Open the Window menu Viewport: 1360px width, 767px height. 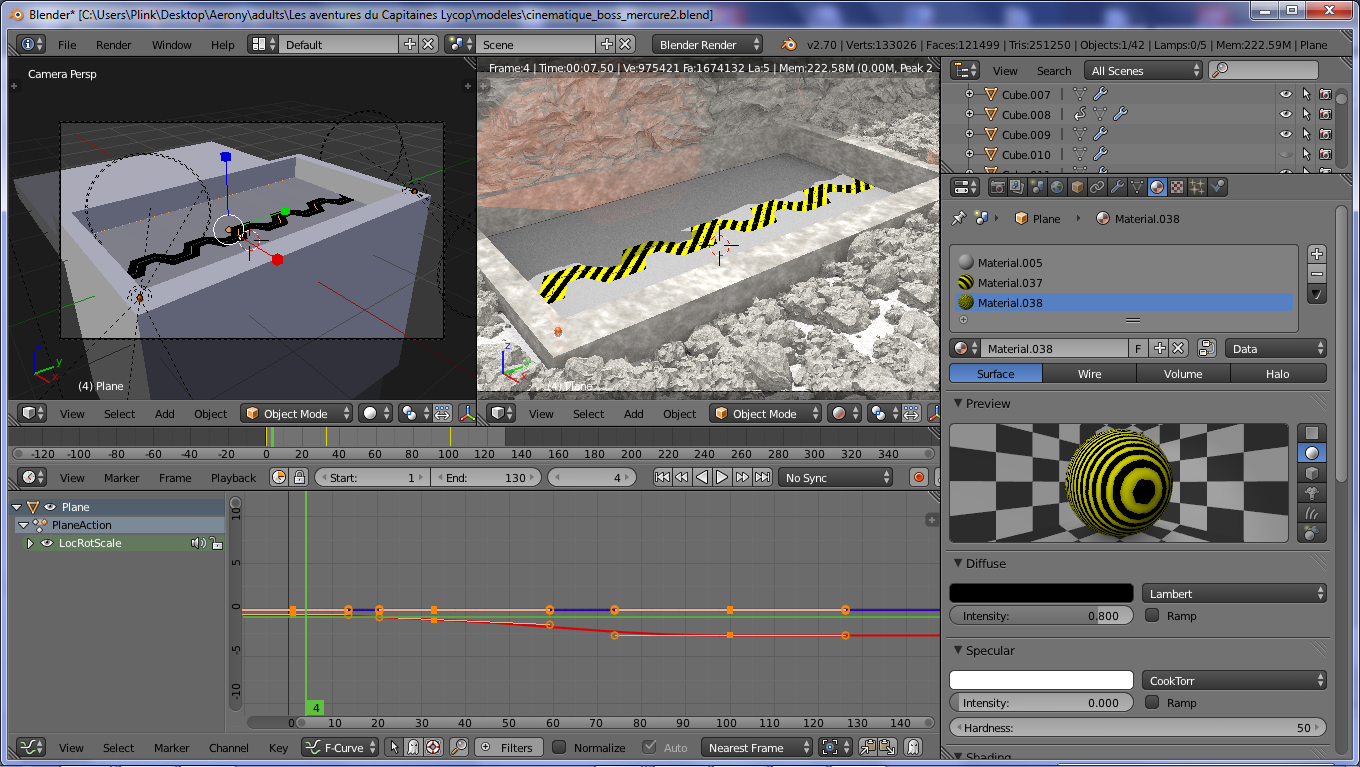(172, 45)
